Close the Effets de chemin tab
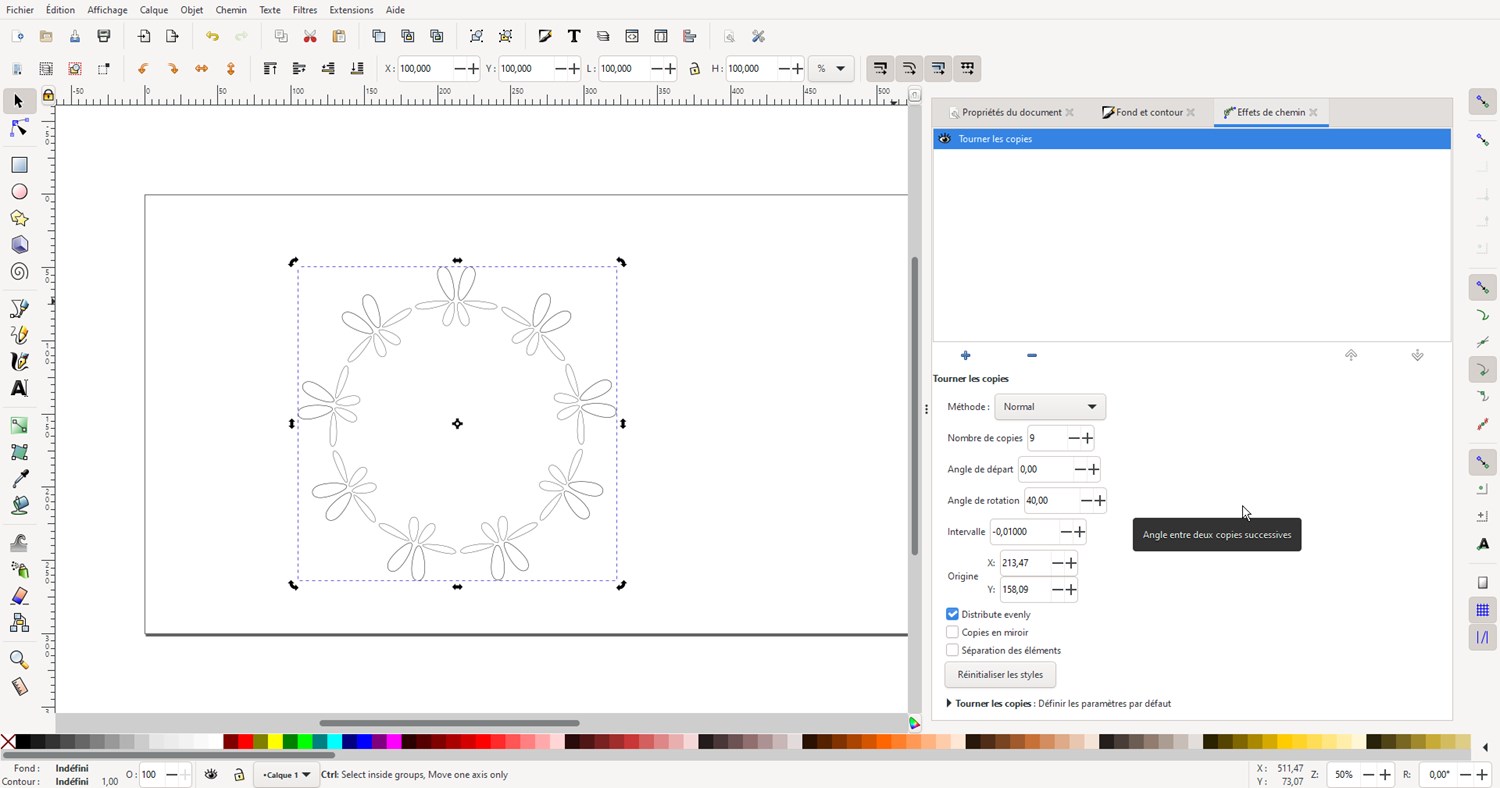 tap(1313, 113)
